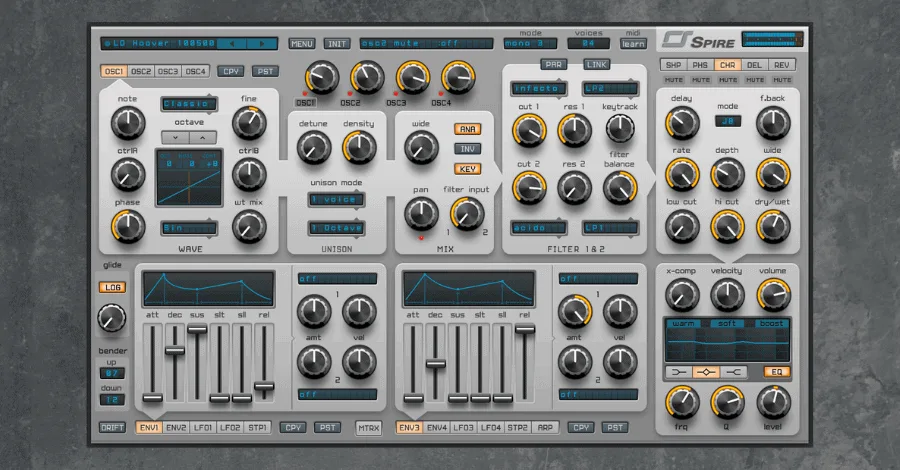Open the 1 voice unison mode dropdown
The height and width of the screenshot is (470, 900).
pyautogui.click(x=336, y=199)
